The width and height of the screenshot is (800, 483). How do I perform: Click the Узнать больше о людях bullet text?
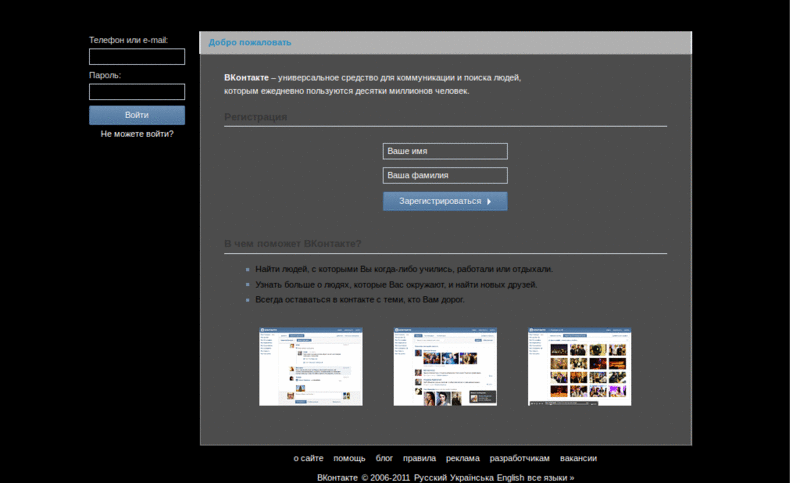[x=396, y=285]
